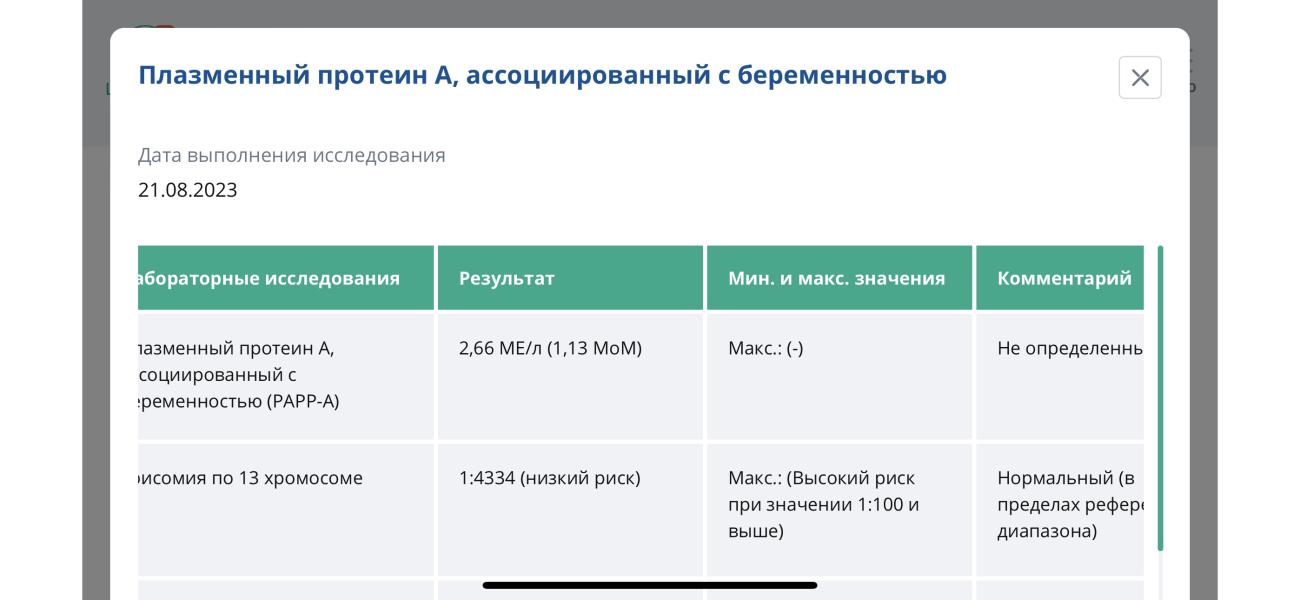Select the 2,66 МЕ/л result cell
The height and width of the screenshot is (600, 1300).
click(x=571, y=377)
